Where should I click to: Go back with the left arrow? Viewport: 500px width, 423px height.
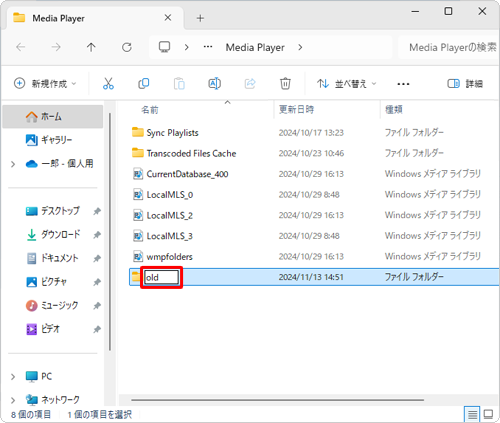coord(21,47)
